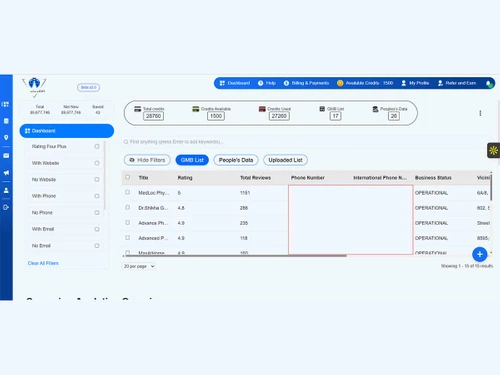Click the Title column header
The width and height of the screenshot is (500, 375).
tap(143, 178)
